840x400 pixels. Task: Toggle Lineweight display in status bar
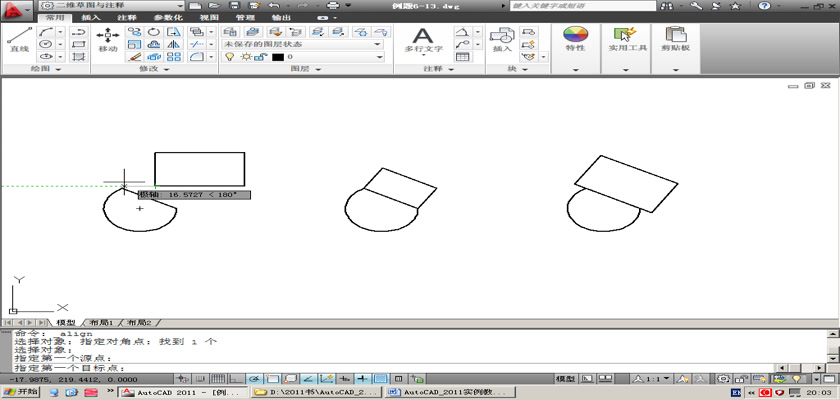(x=363, y=379)
